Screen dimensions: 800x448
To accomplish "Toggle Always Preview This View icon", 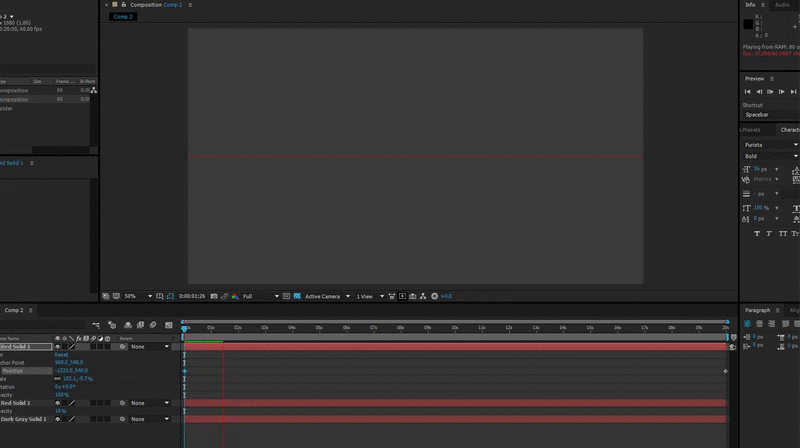I will point(106,296).
